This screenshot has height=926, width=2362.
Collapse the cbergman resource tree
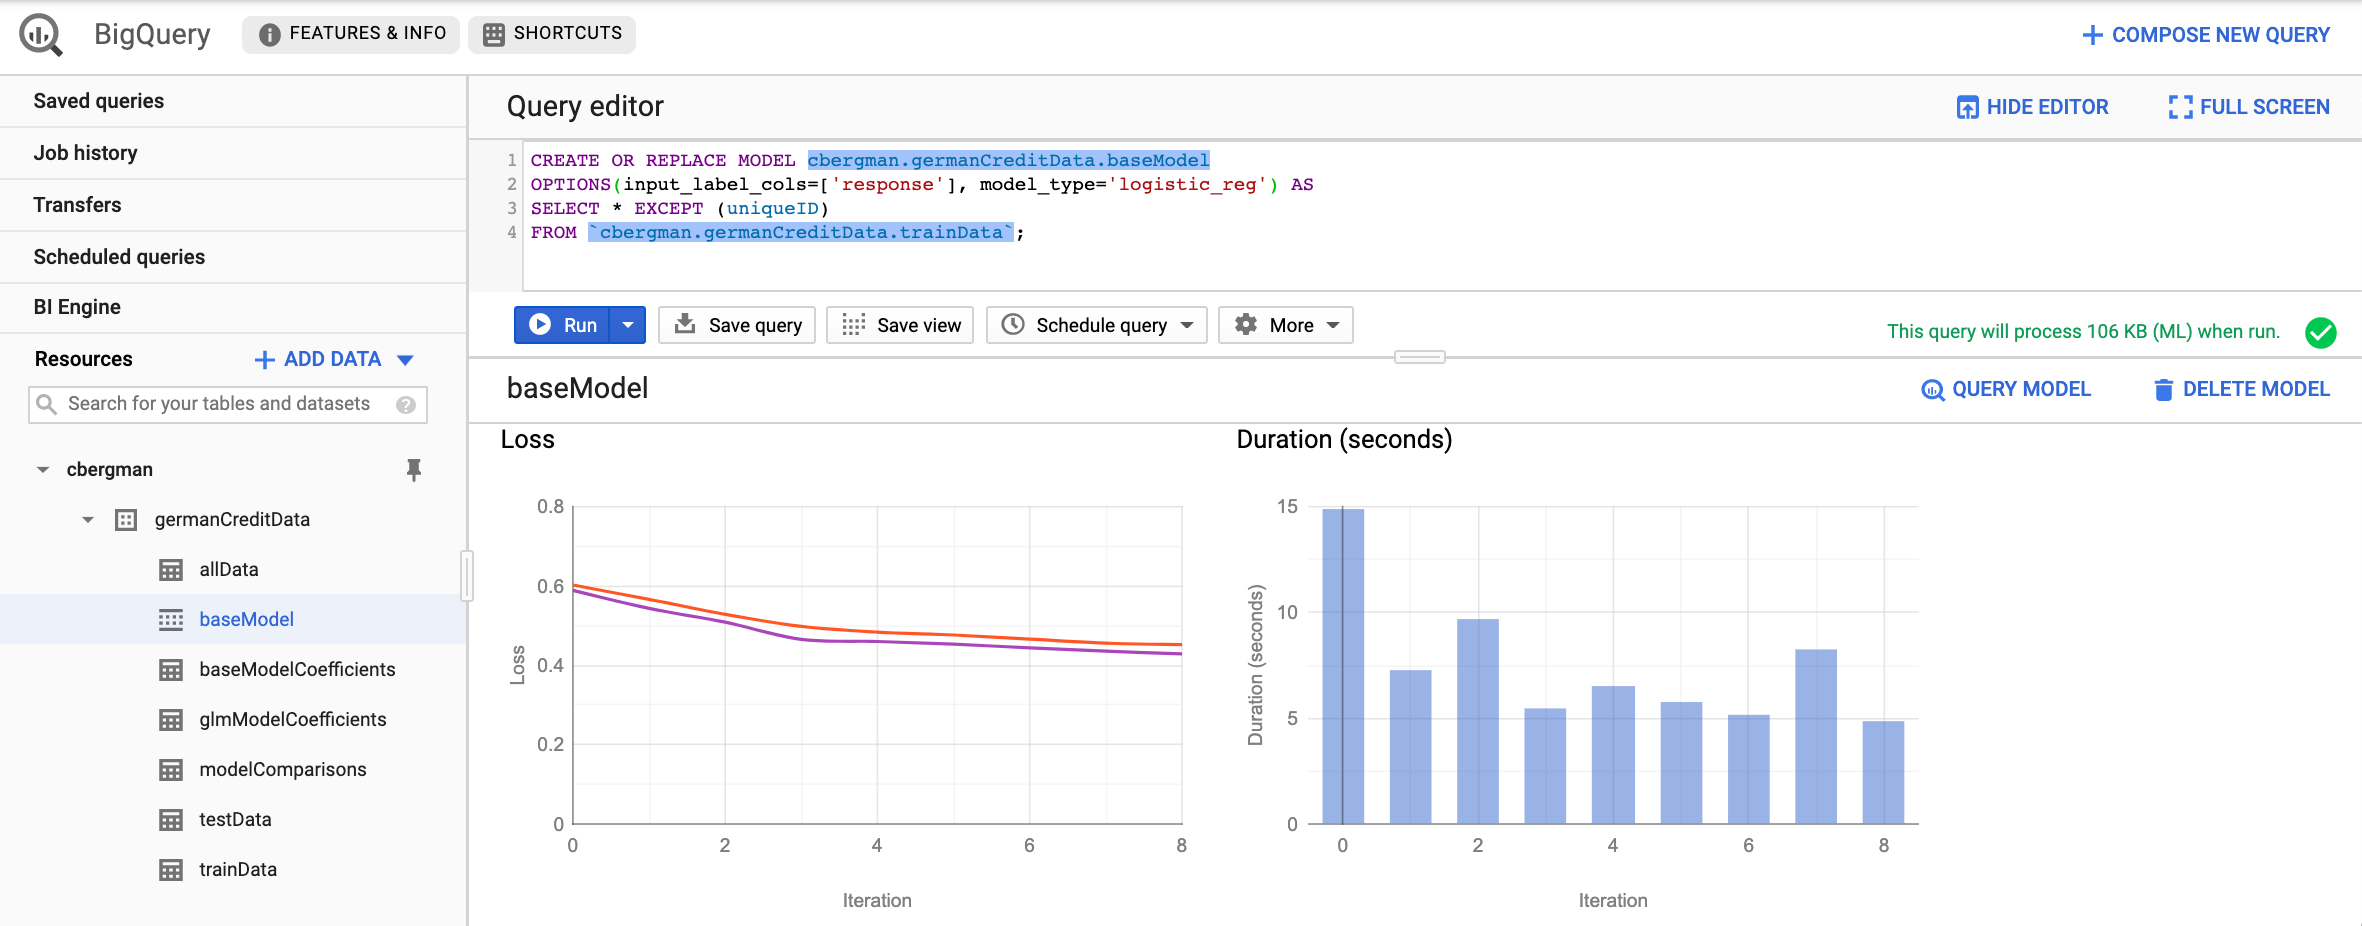pos(42,469)
